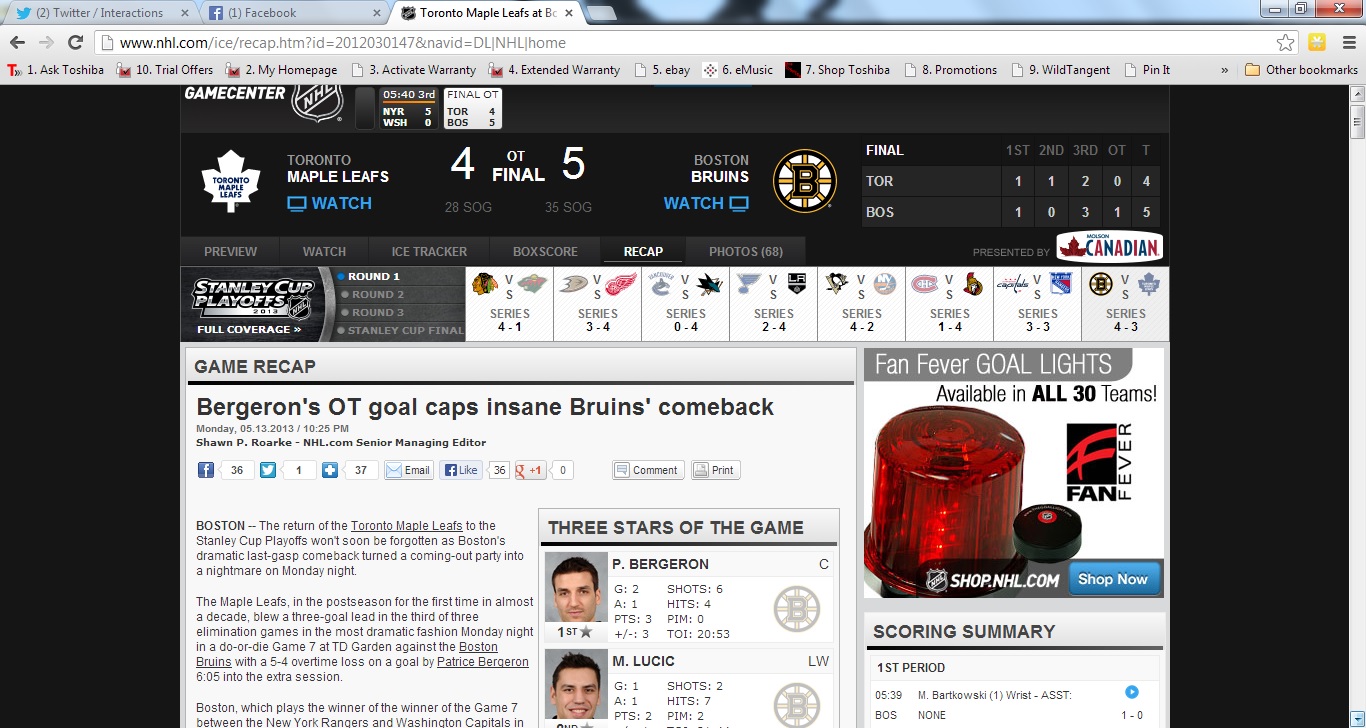Click WATCH under Toronto Maple Leafs

[330, 203]
